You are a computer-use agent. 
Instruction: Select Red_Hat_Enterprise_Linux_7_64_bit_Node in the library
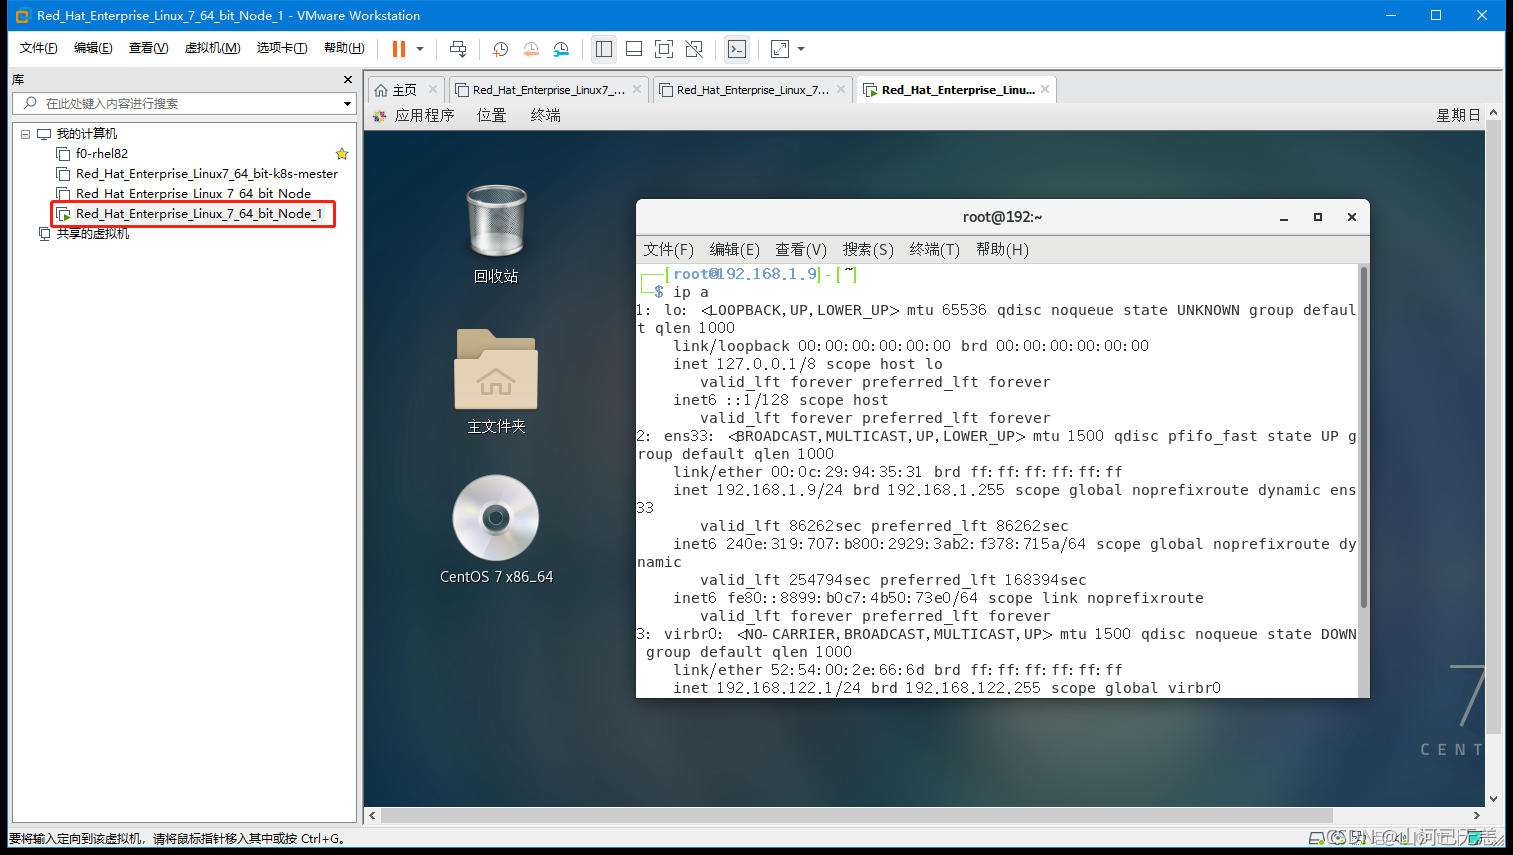tap(193, 194)
